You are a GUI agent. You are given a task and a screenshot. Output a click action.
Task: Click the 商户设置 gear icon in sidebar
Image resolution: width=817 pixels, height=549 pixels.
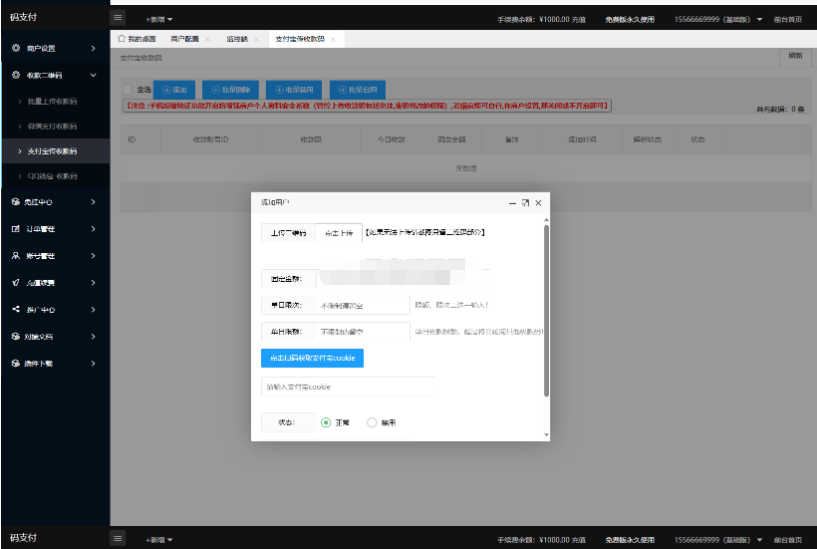click(16, 49)
